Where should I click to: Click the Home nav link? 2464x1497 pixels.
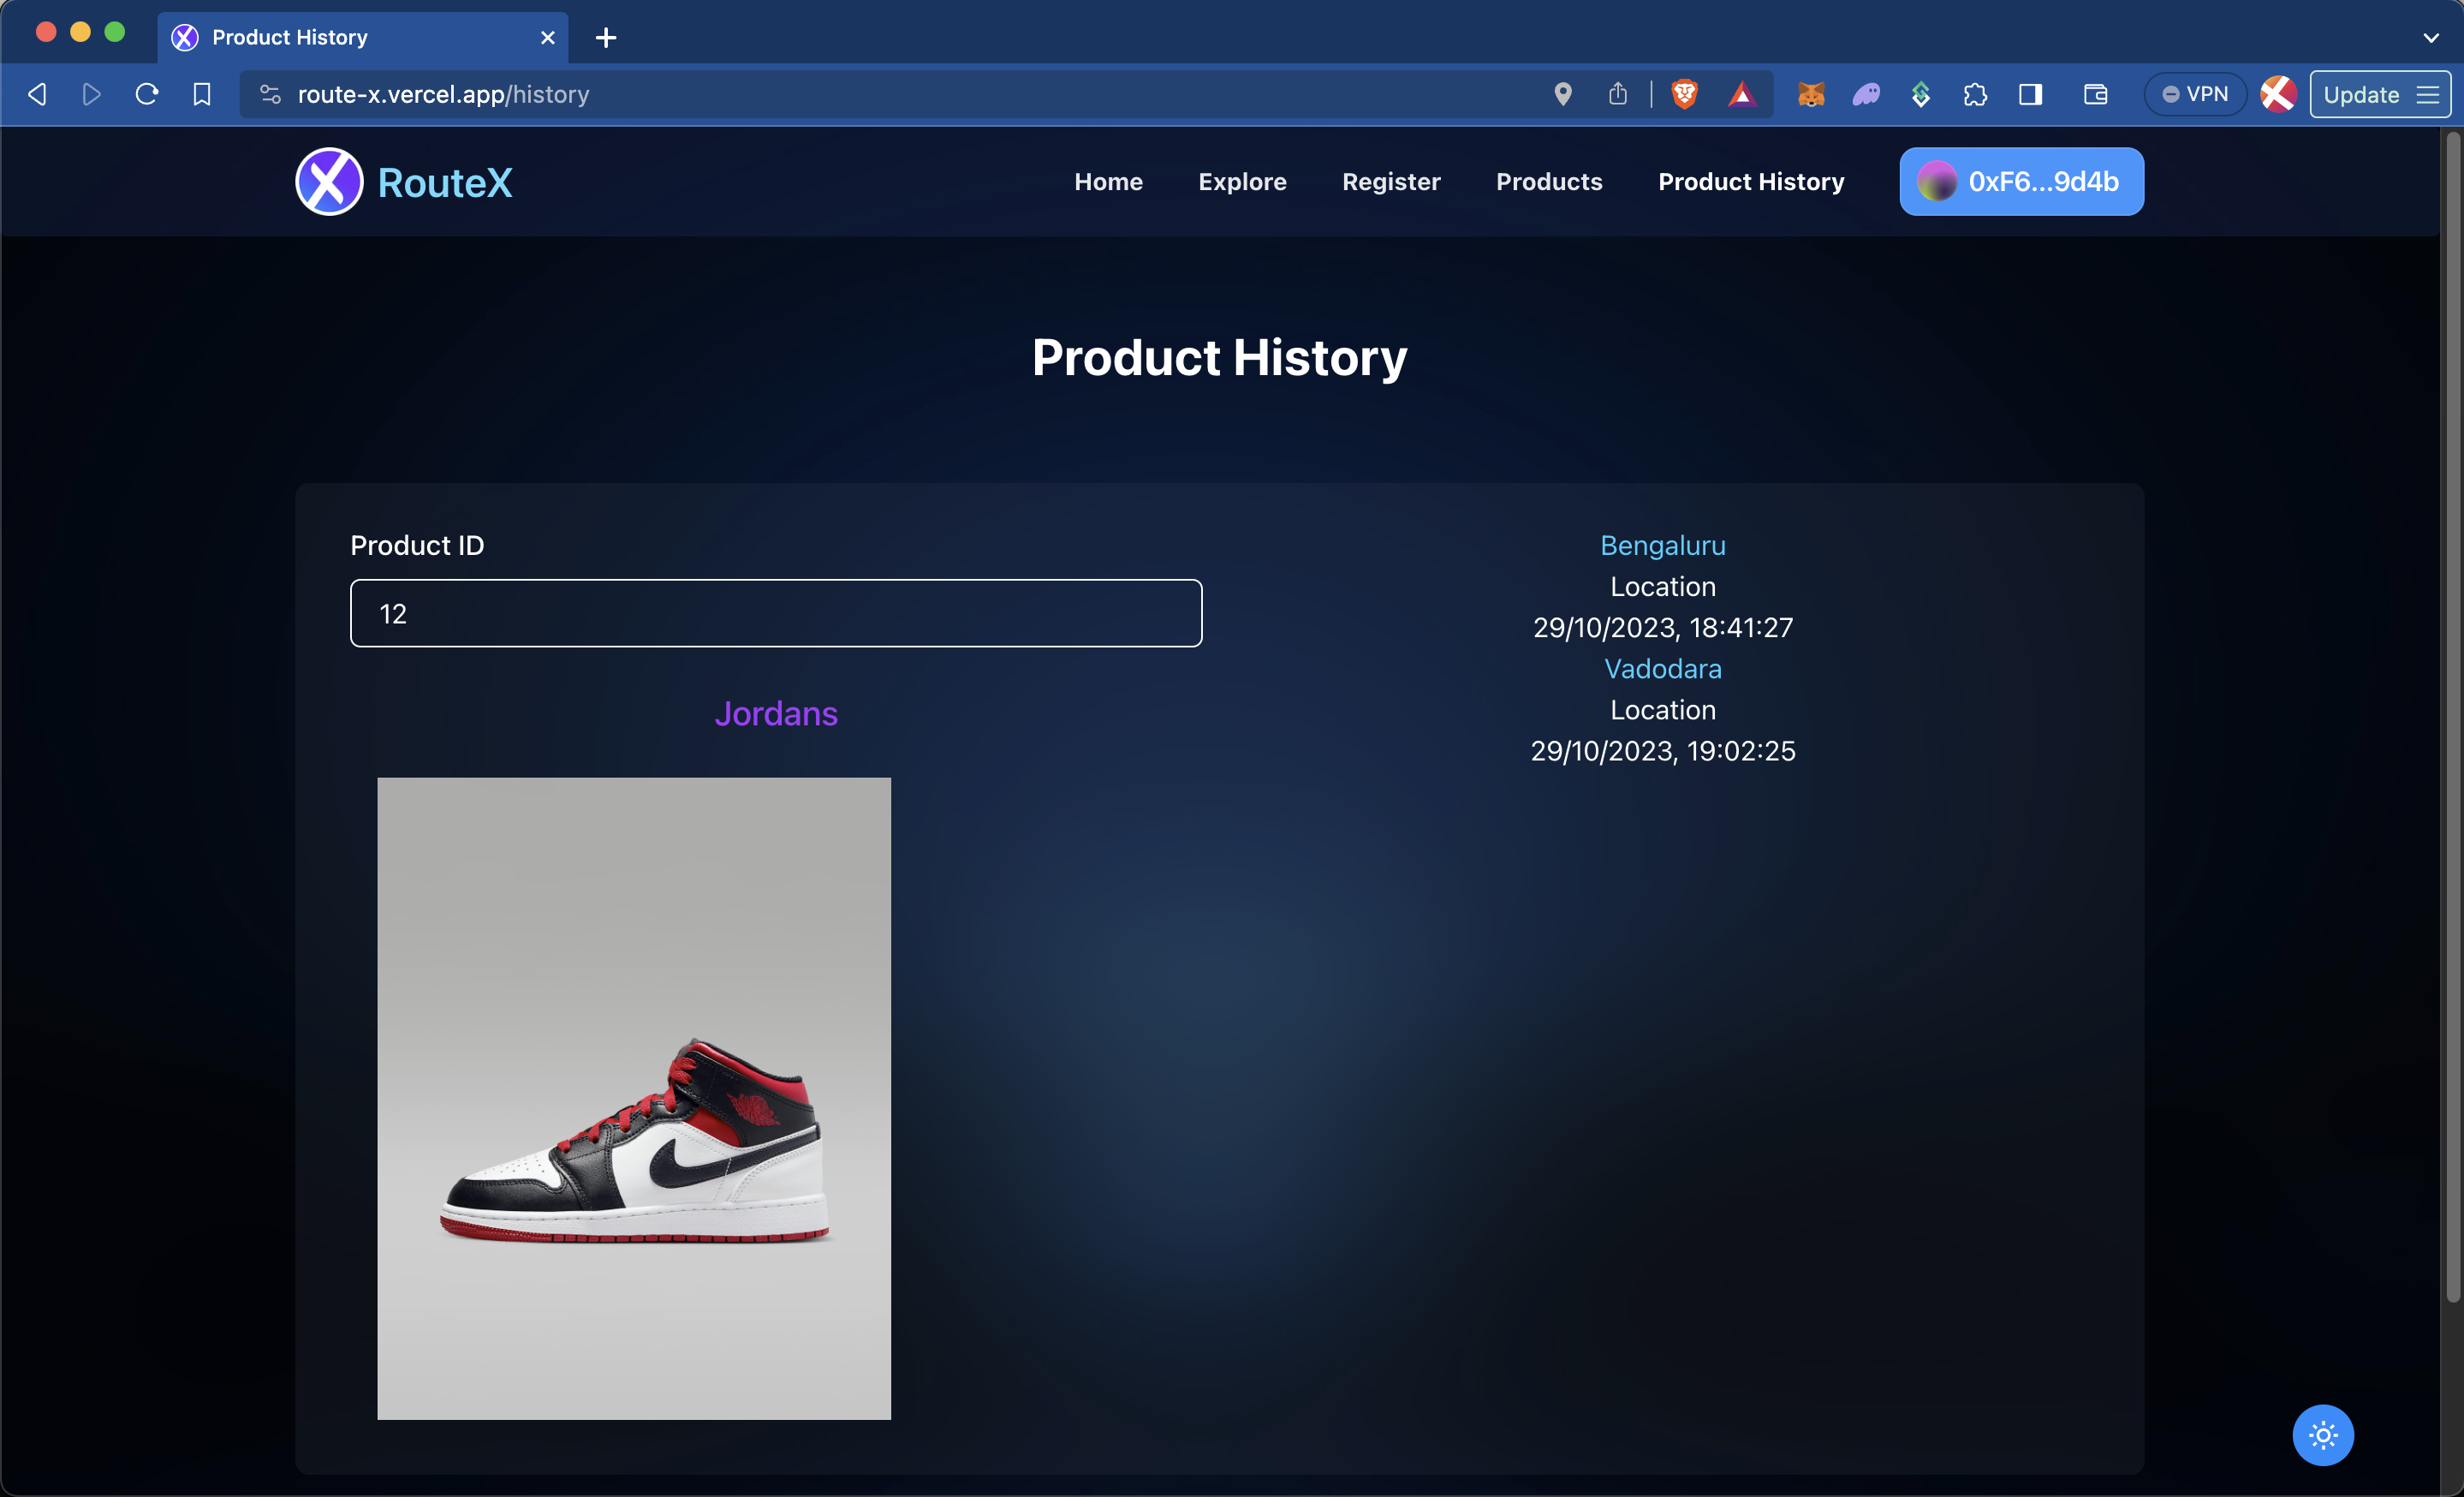coord(1108,182)
